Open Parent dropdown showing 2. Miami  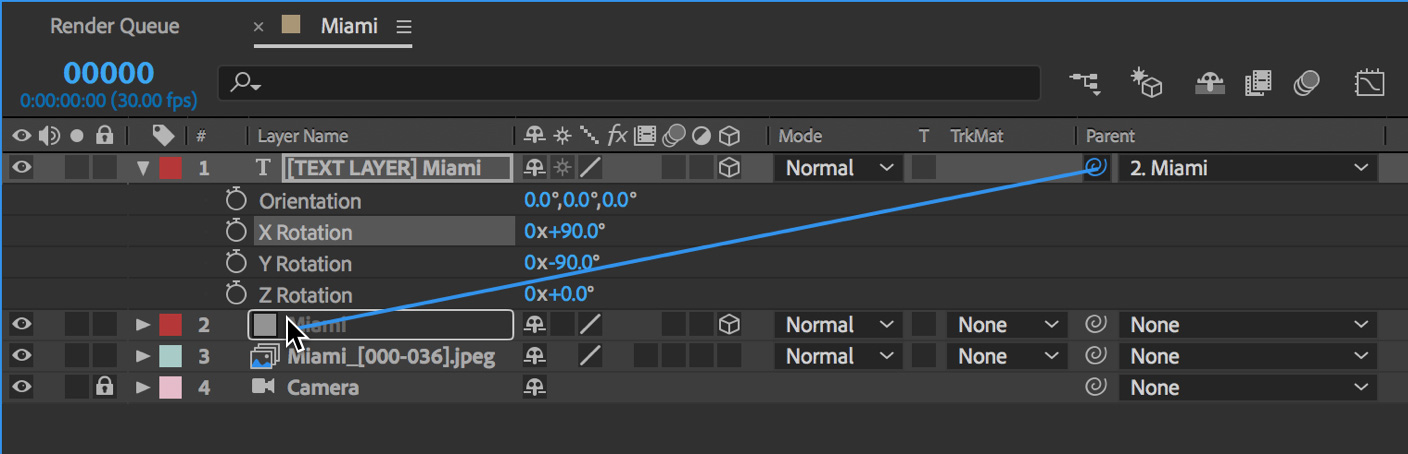pyautogui.click(x=1247, y=168)
